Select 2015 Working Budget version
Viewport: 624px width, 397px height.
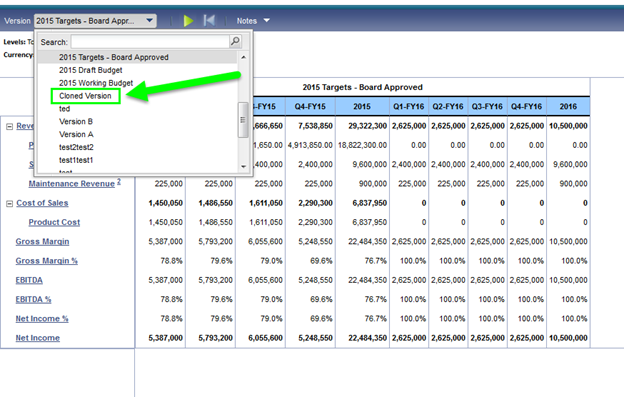96,83
